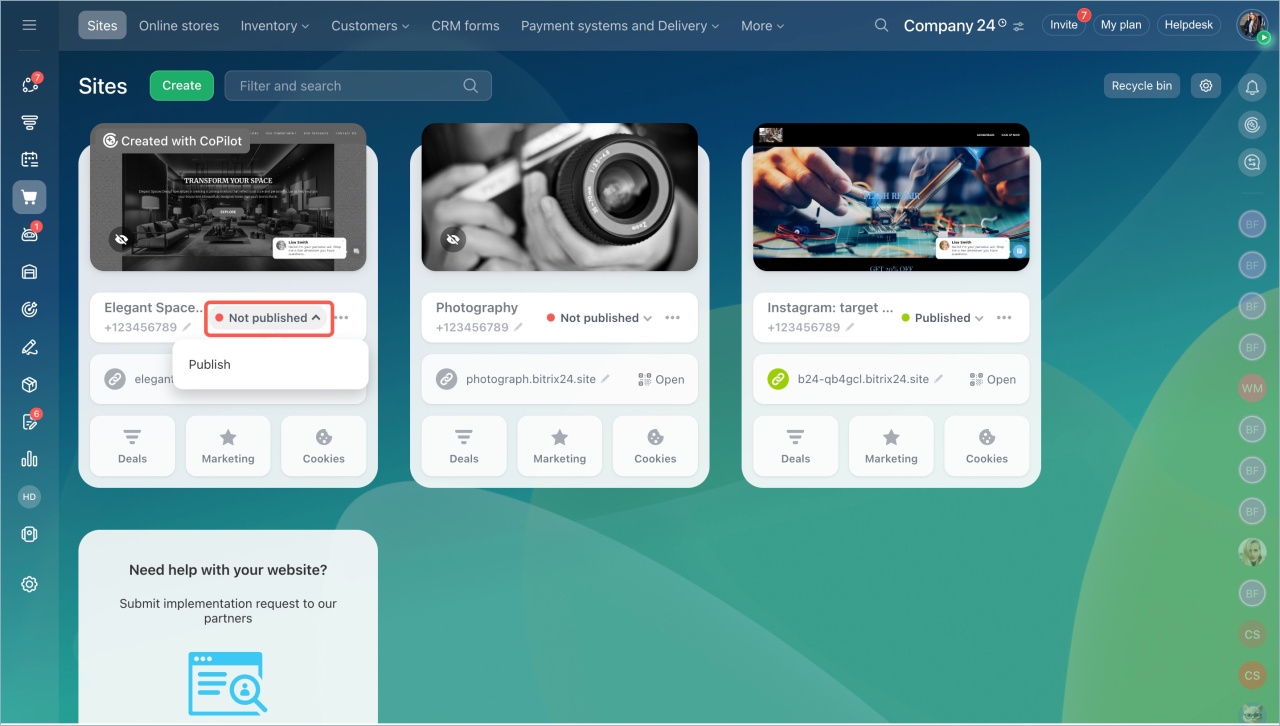Select the shopping cart sidebar icon
The width and height of the screenshot is (1280, 726).
point(30,197)
